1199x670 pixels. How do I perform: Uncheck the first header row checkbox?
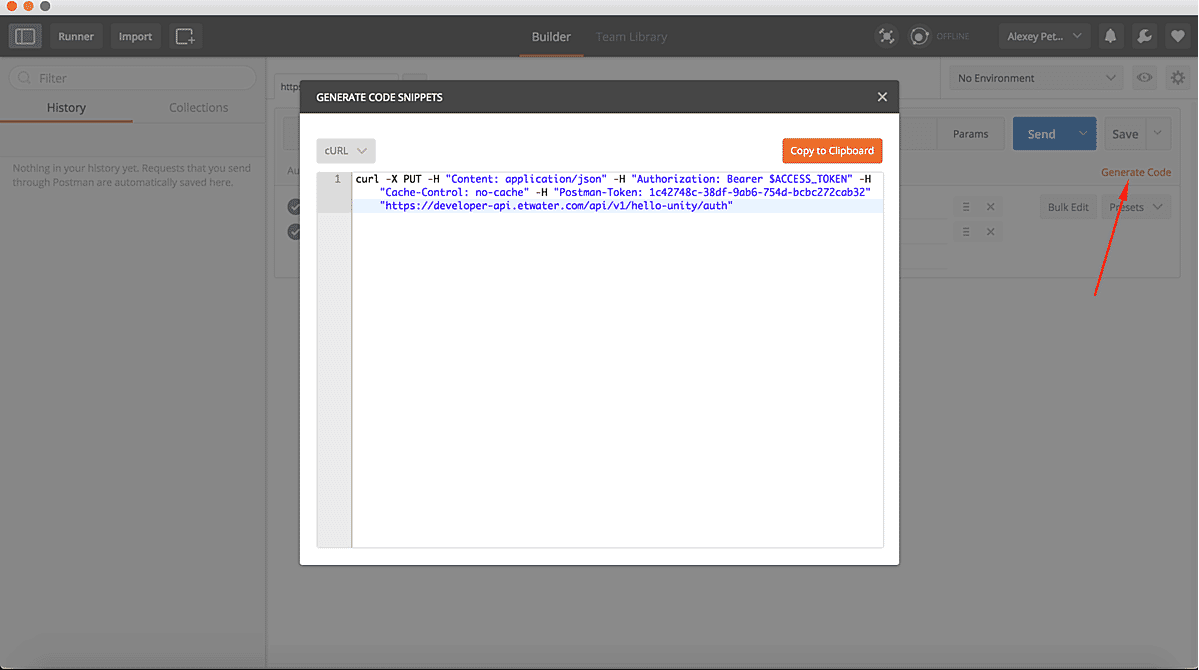pos(294,207)
